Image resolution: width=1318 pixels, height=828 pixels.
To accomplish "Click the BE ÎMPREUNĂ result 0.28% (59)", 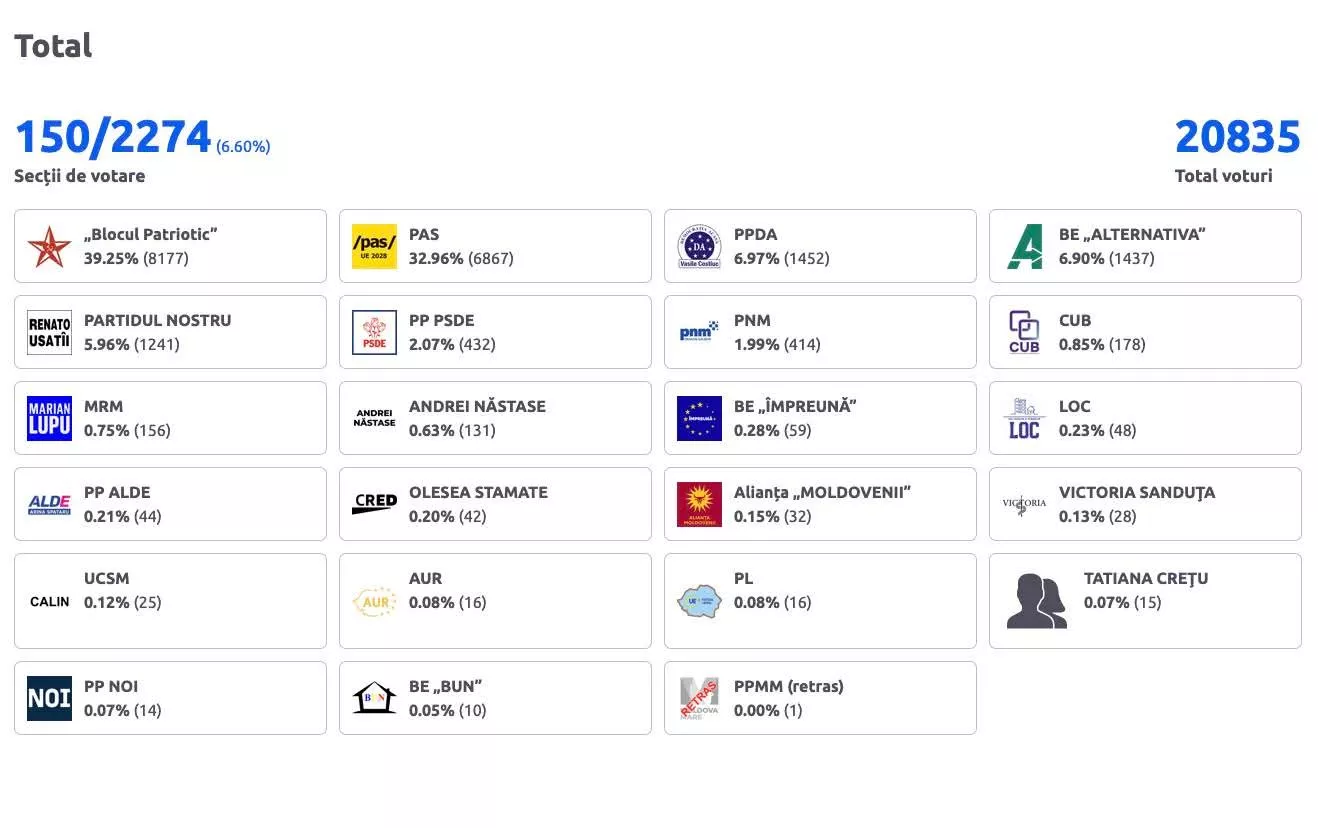I will (773, 430).
